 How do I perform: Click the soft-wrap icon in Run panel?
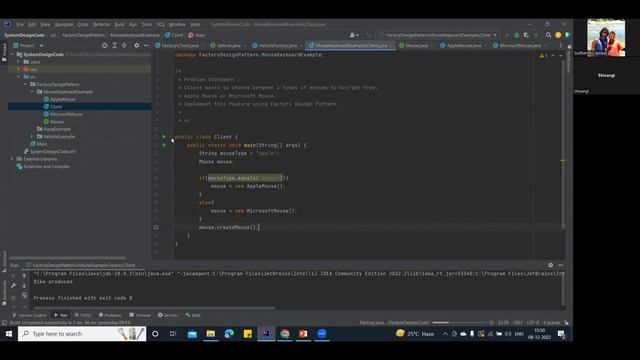pyautogui.click(x=24, y=295)
